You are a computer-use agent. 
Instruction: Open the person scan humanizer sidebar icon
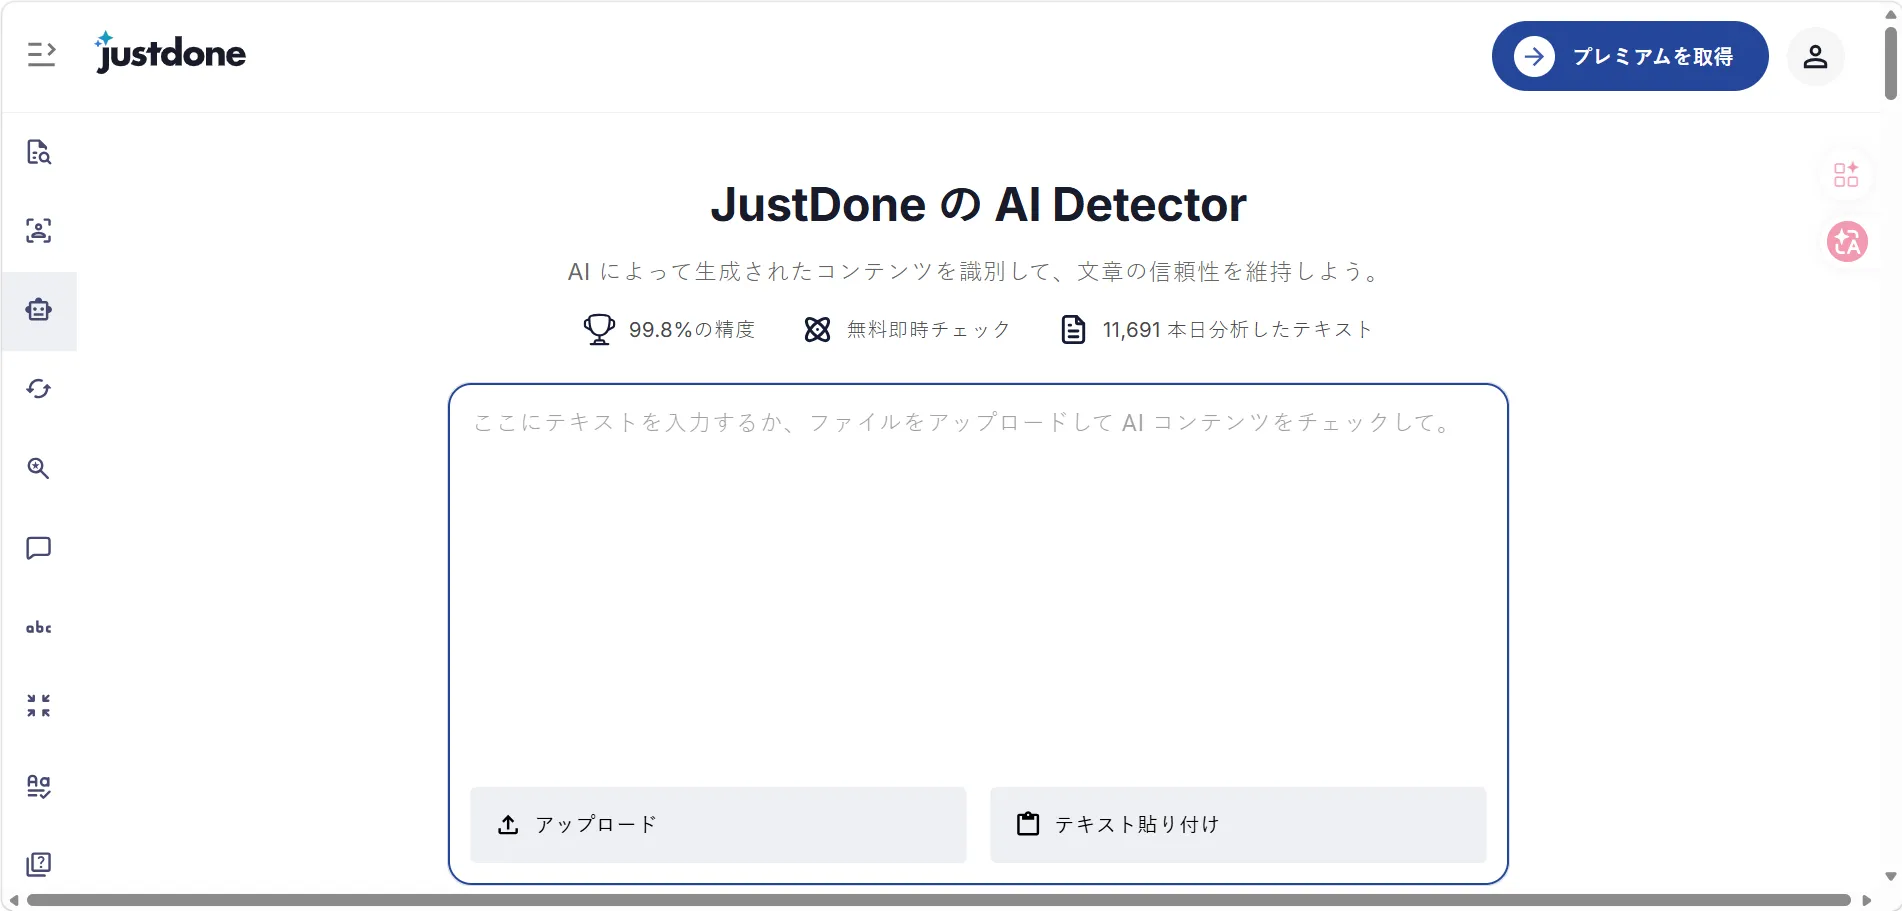[x=39, y=231]
